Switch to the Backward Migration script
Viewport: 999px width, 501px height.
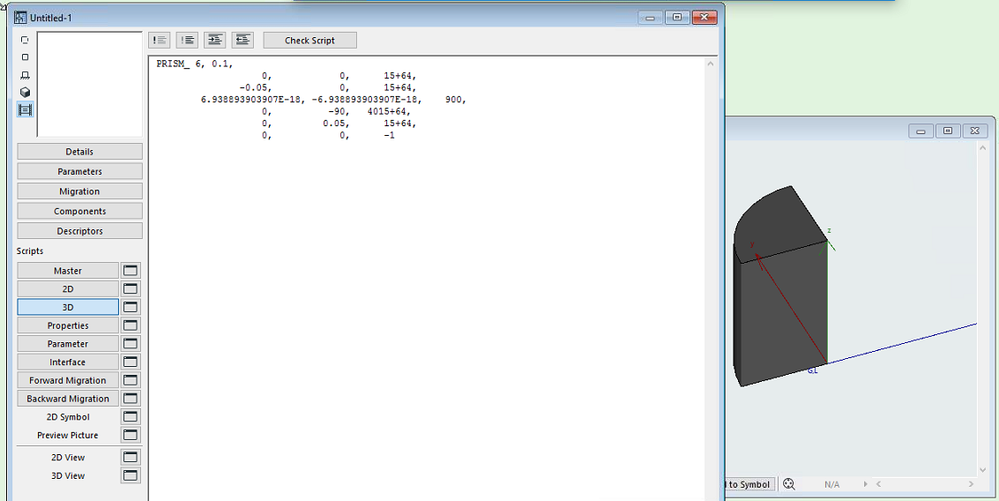[68, 398]
